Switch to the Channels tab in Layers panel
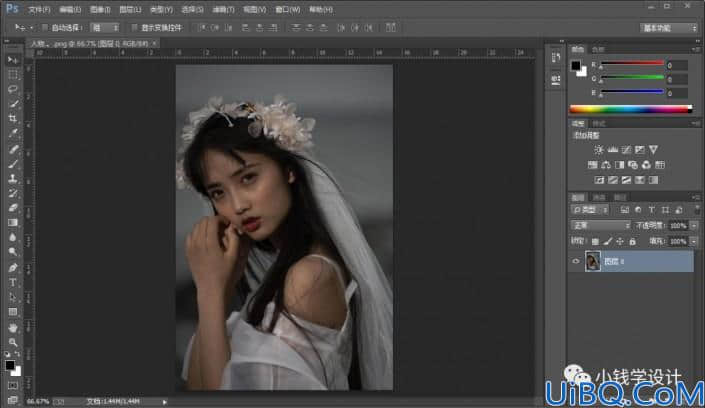Image resolution: width=705 pixels, height=408 pixels. [599, 197]
